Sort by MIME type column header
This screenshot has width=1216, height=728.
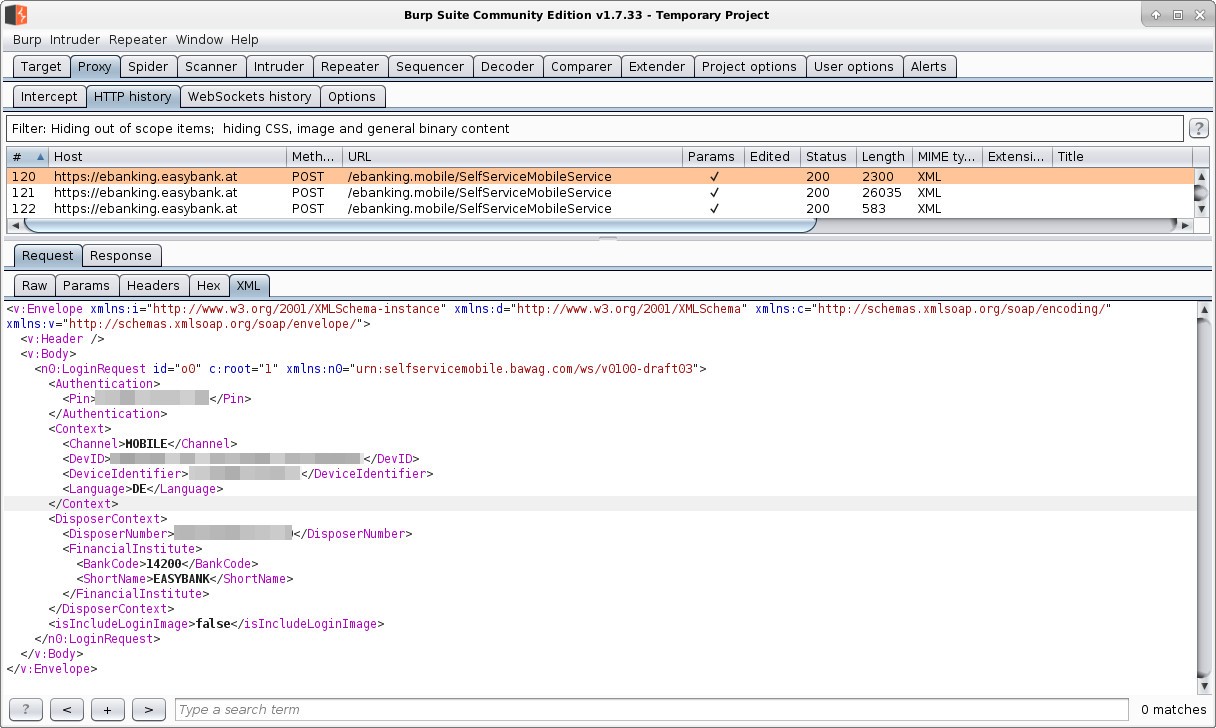click(946, 157)
